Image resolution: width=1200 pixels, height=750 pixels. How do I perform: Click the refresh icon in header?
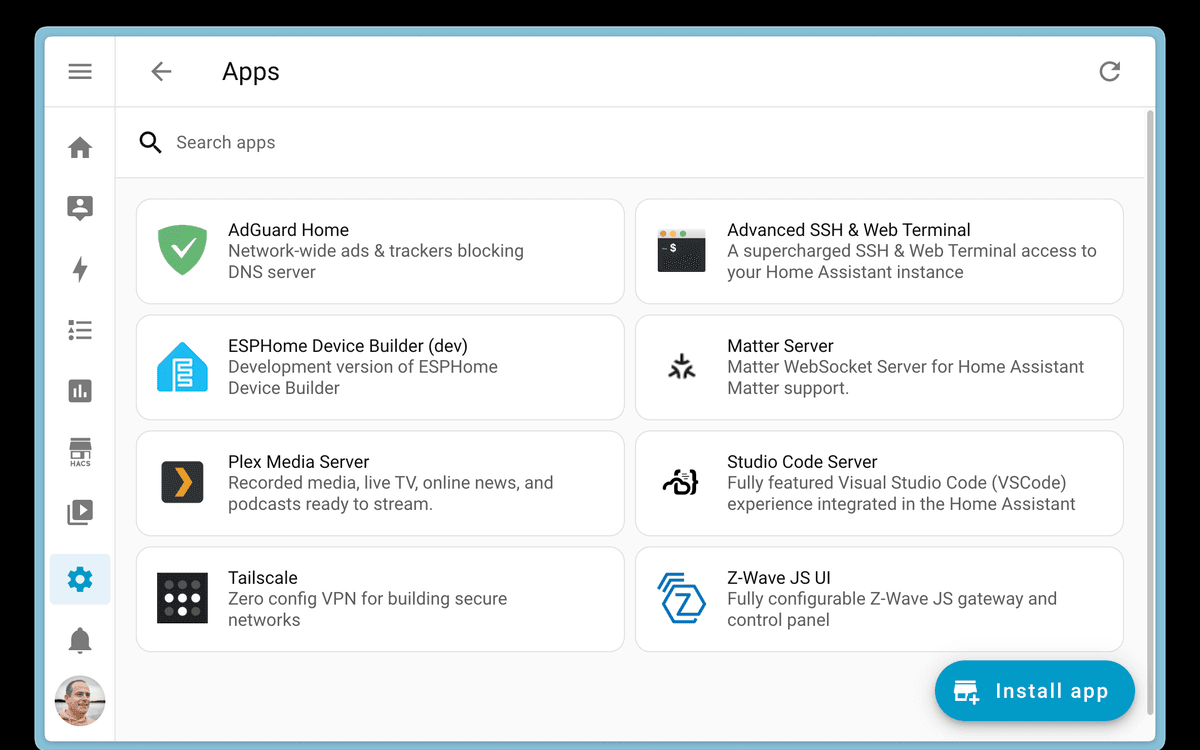pyautogui.click(x=1110, y=71)
